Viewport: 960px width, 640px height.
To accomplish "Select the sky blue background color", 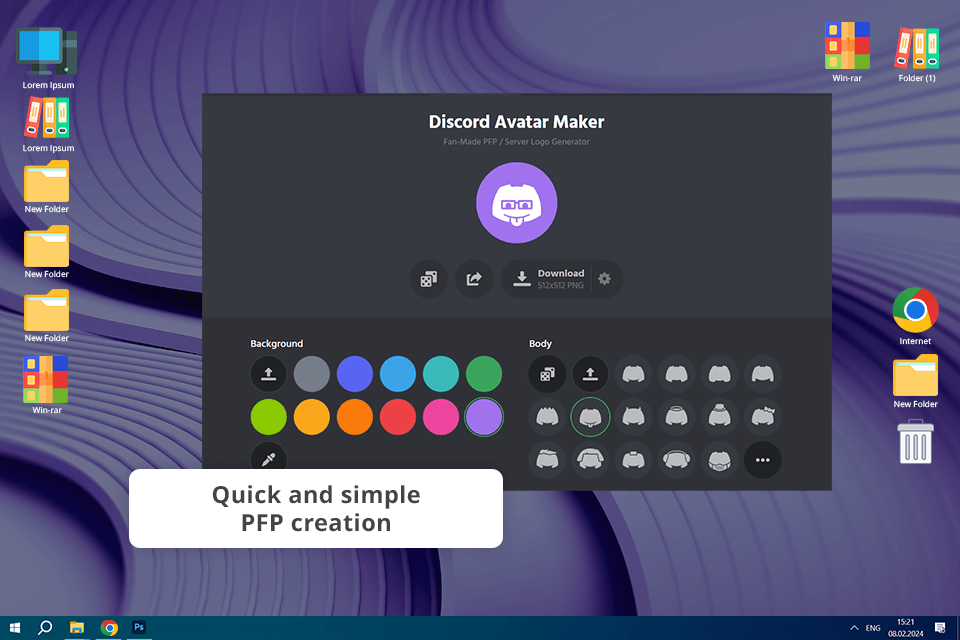I will [398, 374].
